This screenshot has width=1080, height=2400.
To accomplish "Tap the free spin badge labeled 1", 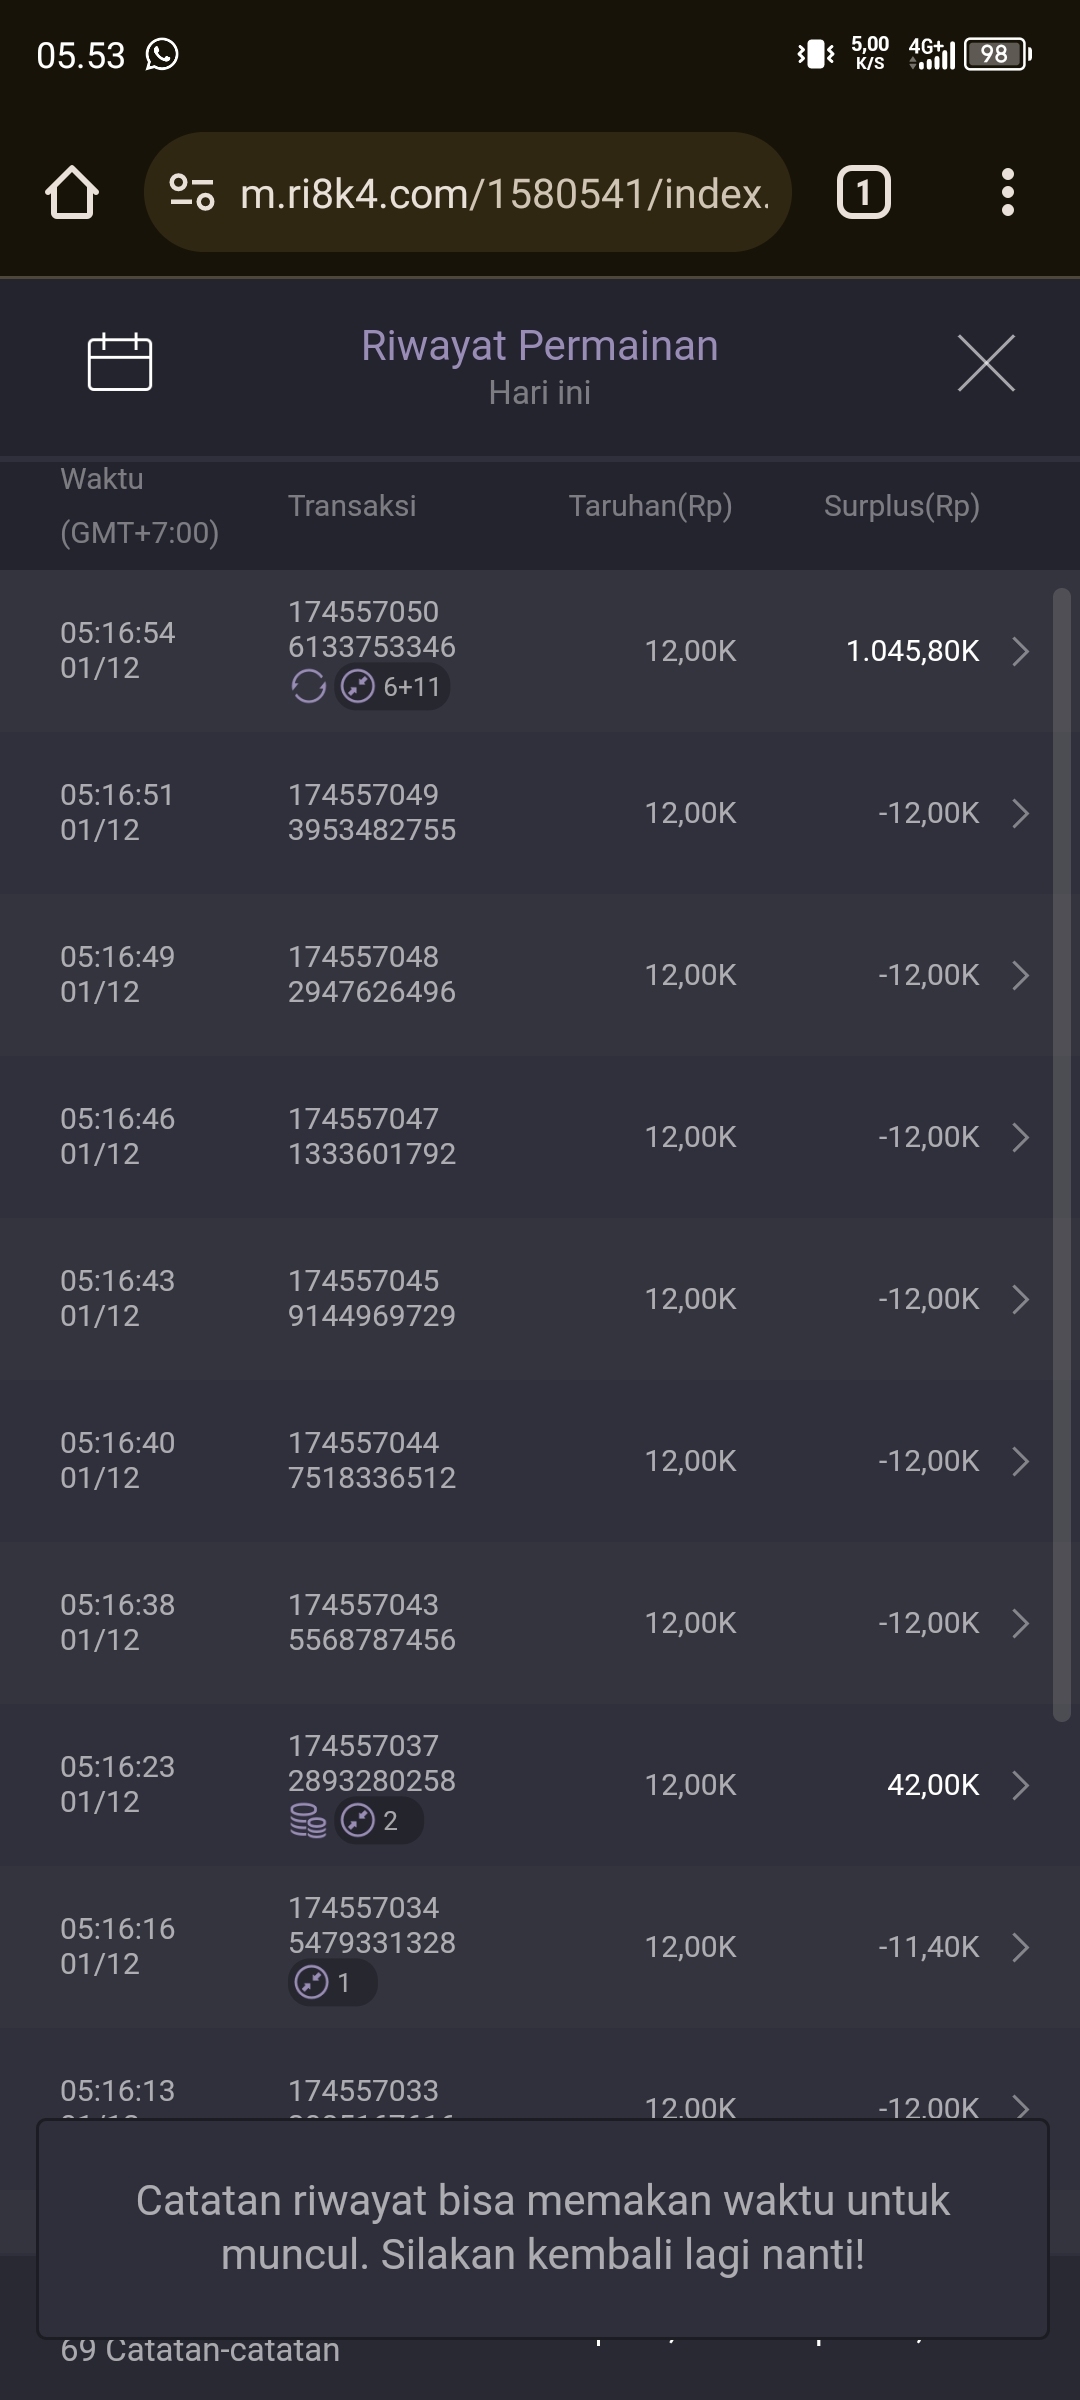I will pyautogui.click(x=332, y=1983).
